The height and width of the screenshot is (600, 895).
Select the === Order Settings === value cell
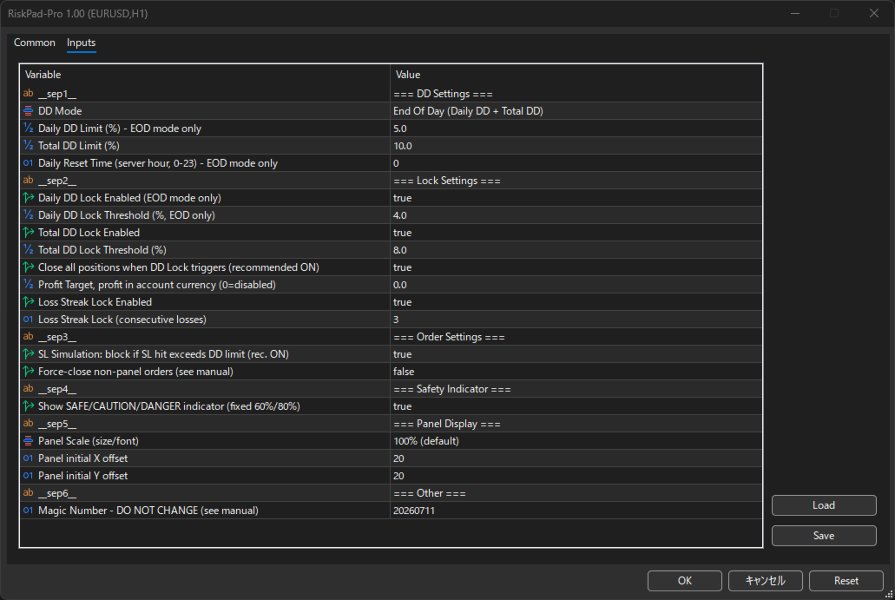click(576, 337)
